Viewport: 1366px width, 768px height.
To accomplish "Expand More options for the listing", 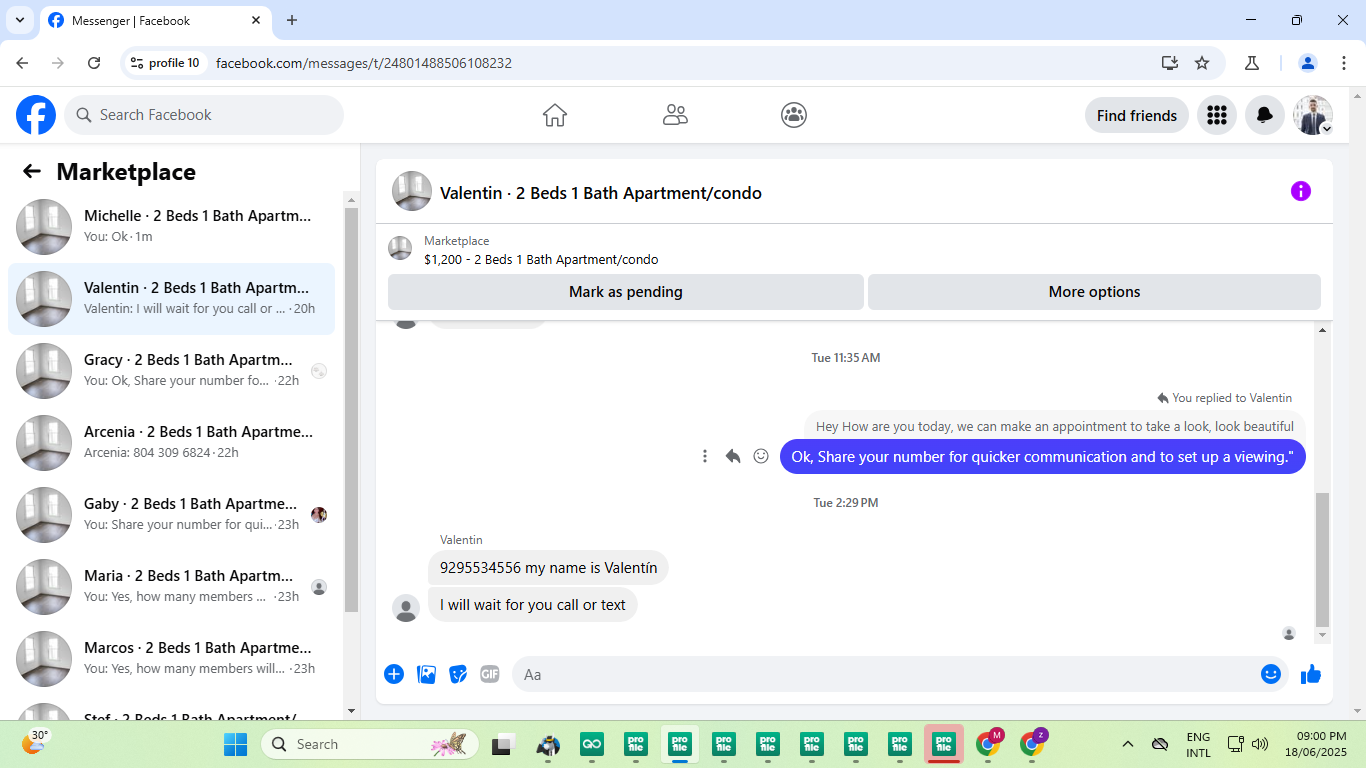I will point(1094,292).
